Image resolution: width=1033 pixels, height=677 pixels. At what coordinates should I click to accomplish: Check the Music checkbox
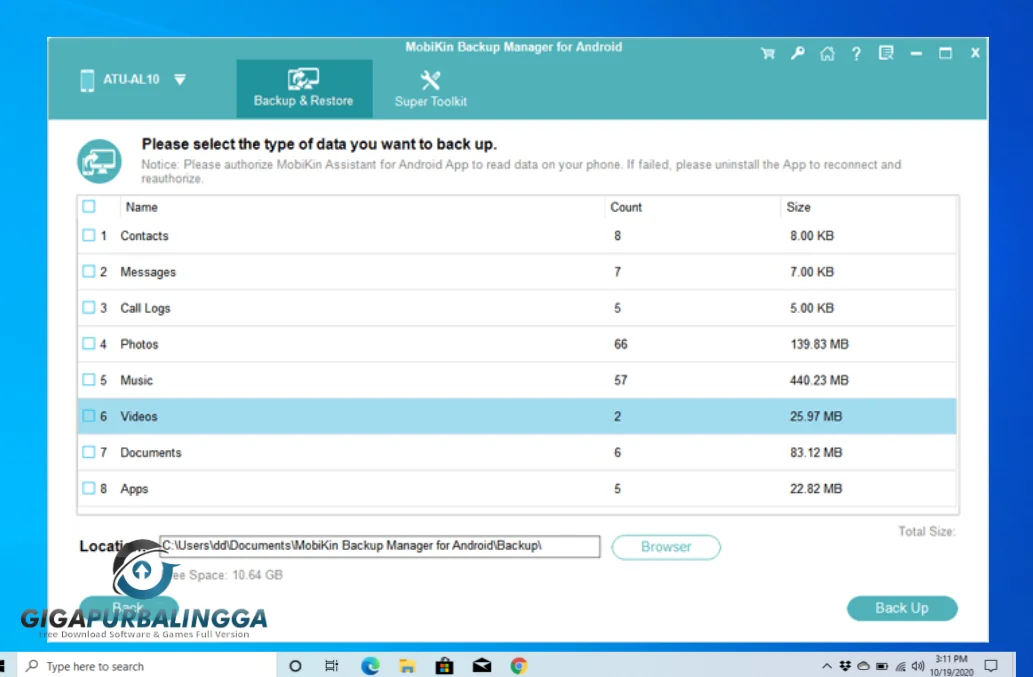coord(89,380)
